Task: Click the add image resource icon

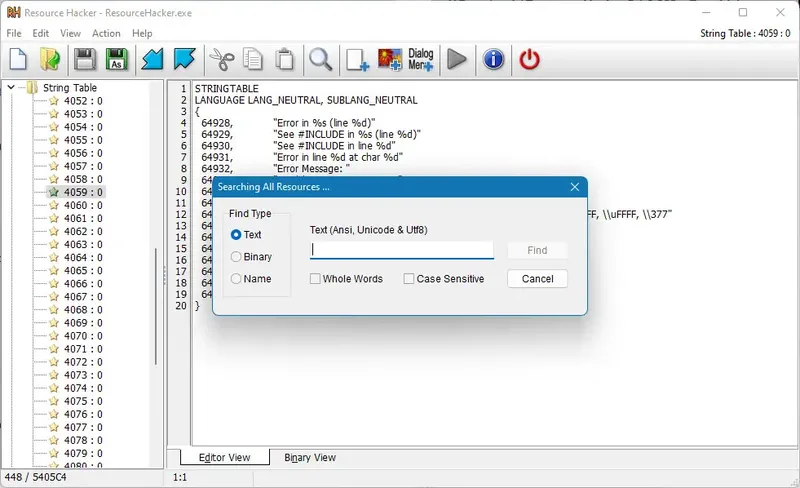Action: click(x=390, y=59)
